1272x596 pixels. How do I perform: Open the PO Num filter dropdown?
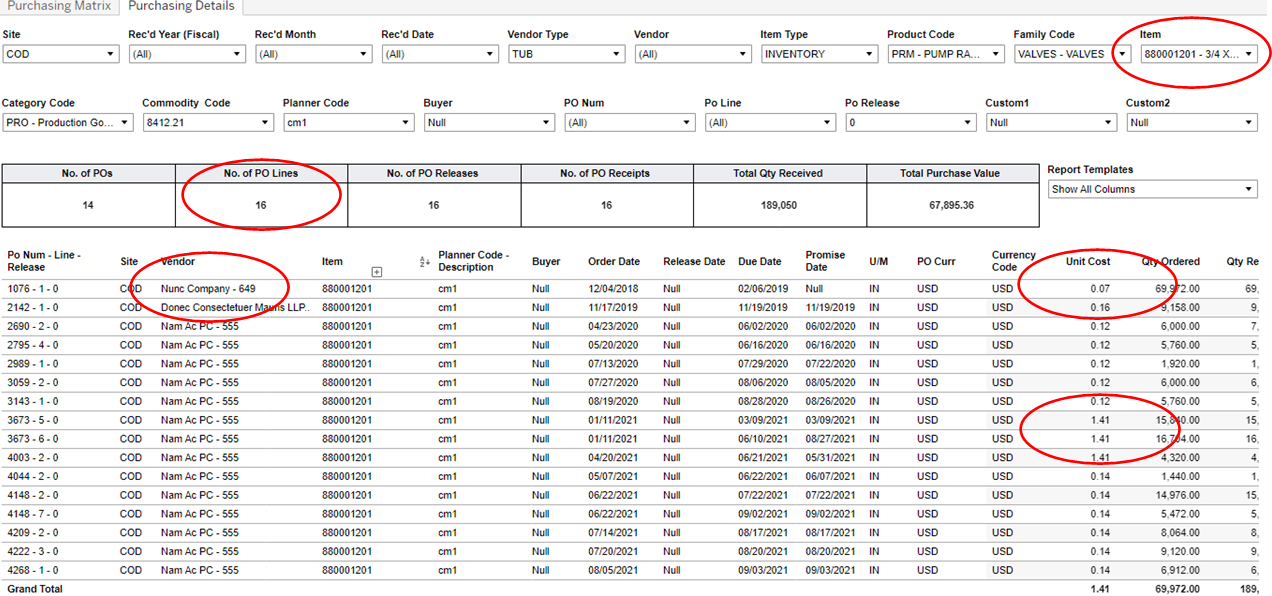(630, 122)
